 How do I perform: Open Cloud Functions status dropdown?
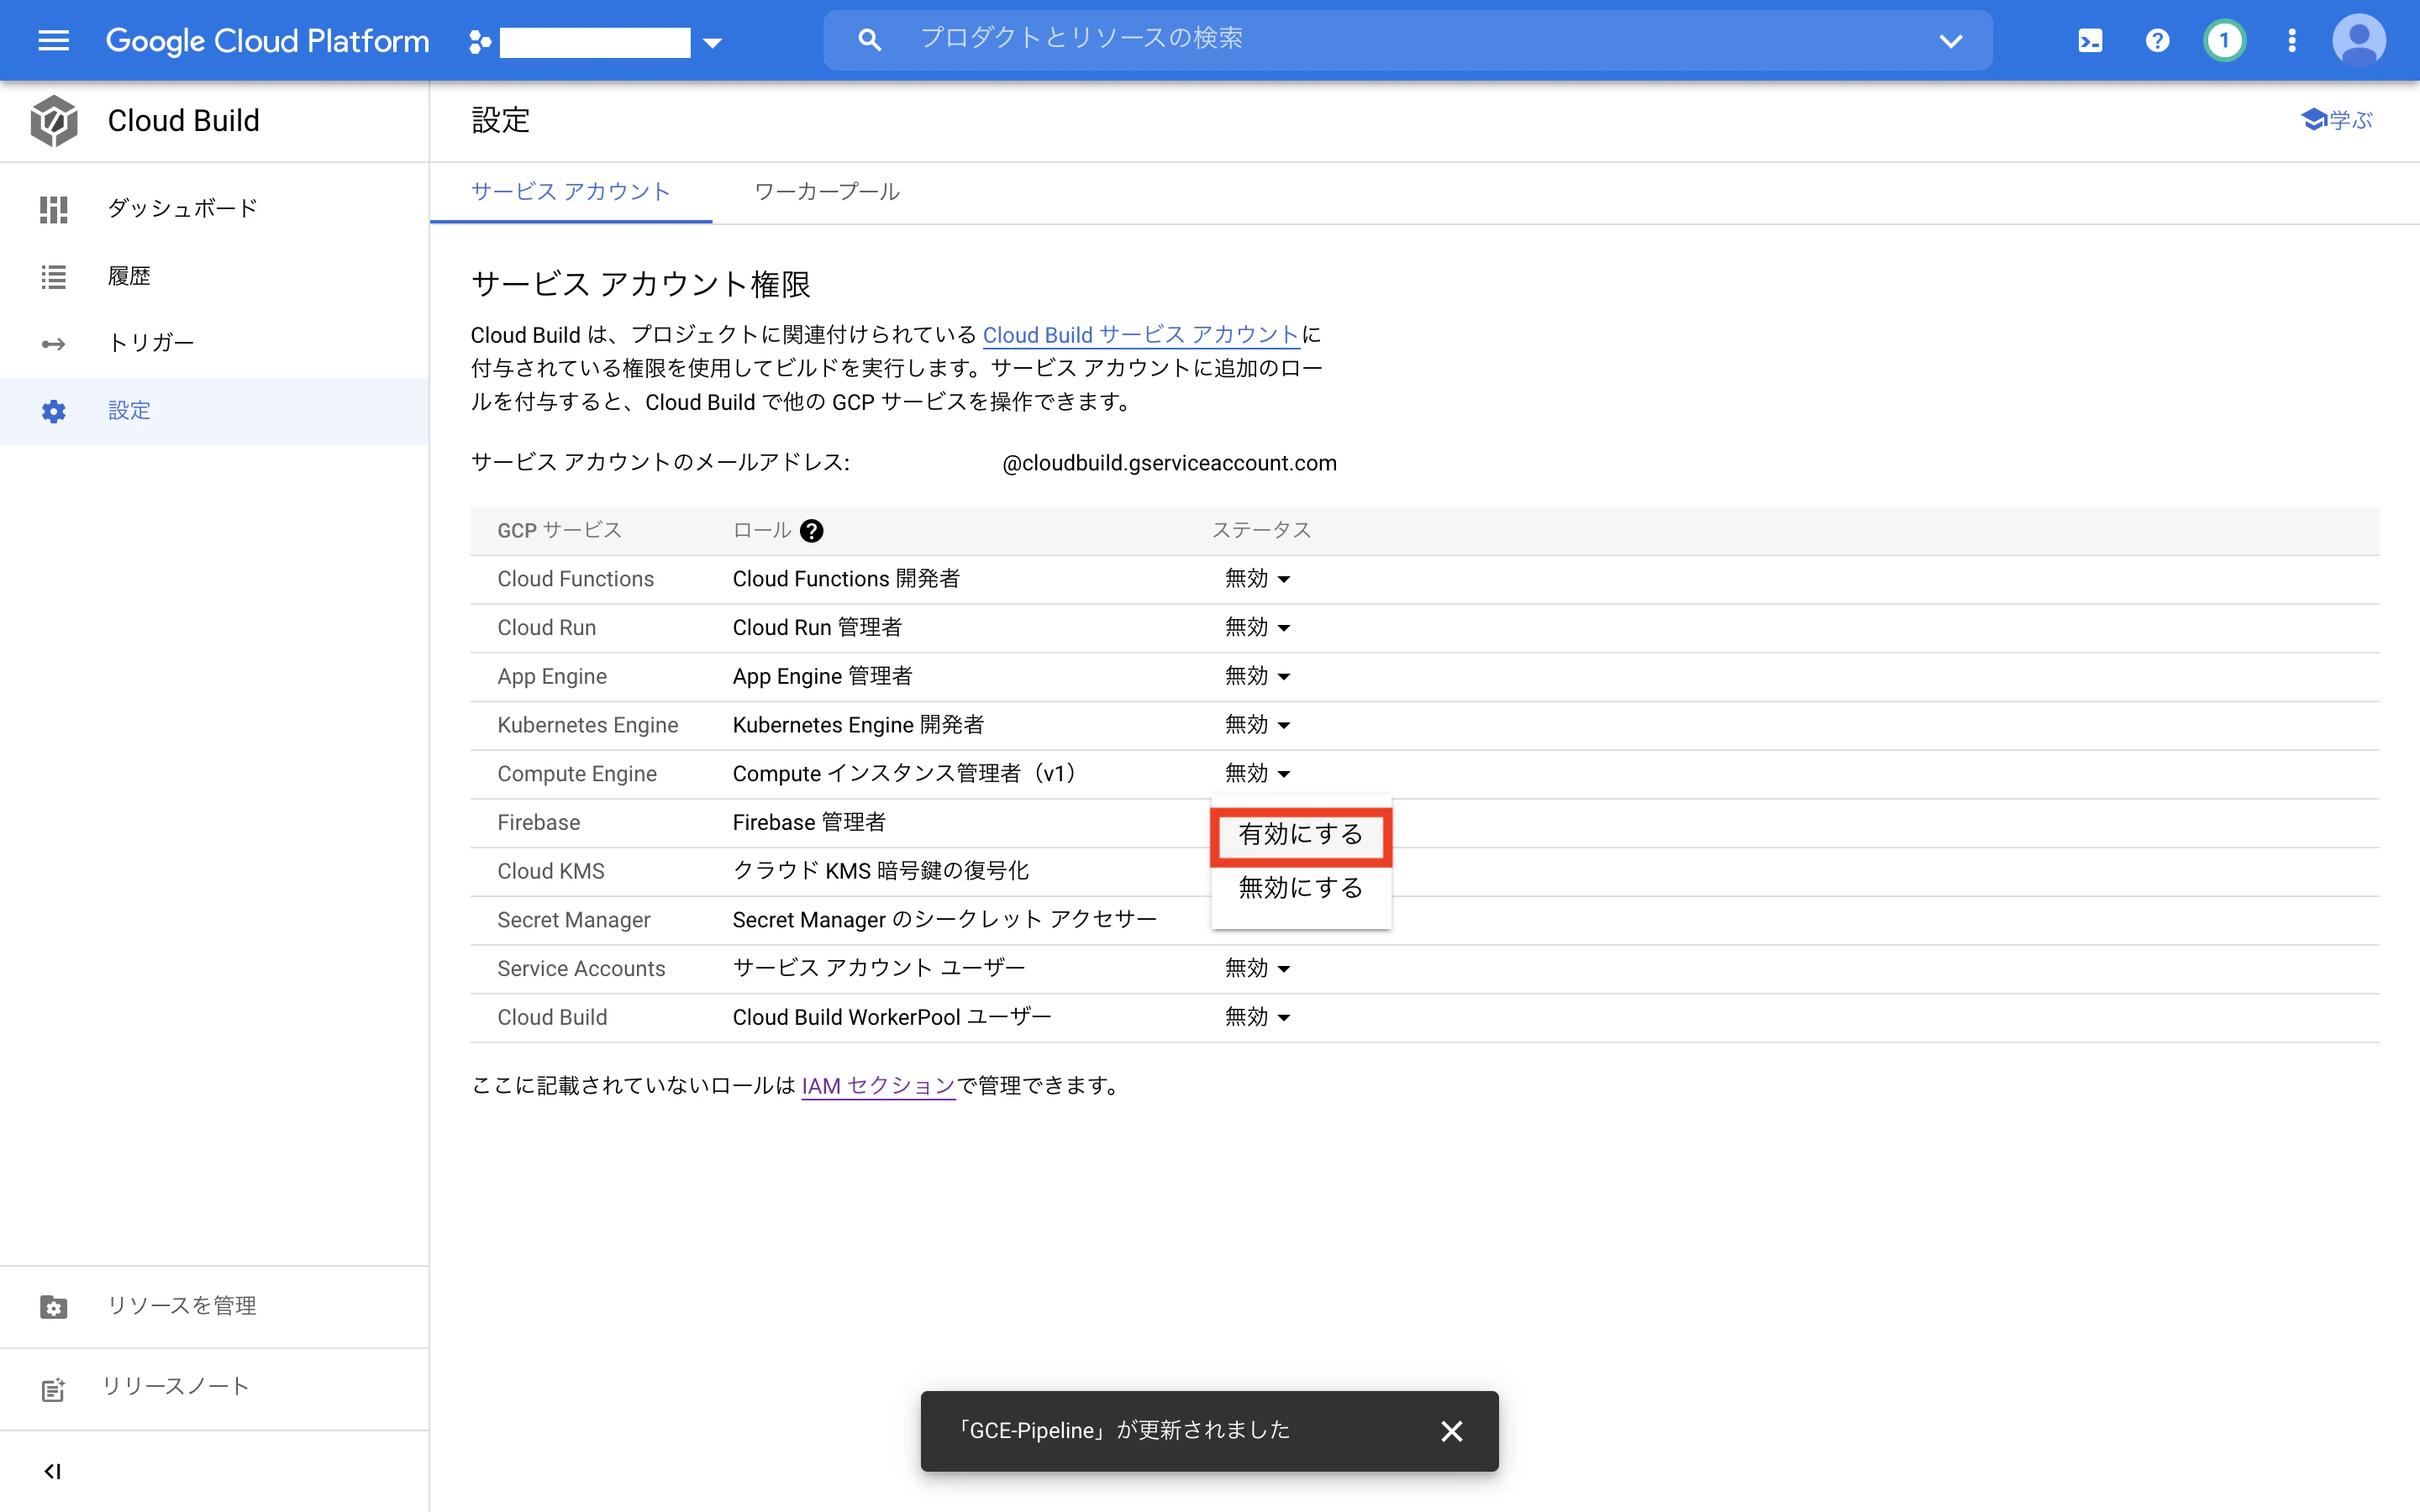click(x=1258, y=579)
